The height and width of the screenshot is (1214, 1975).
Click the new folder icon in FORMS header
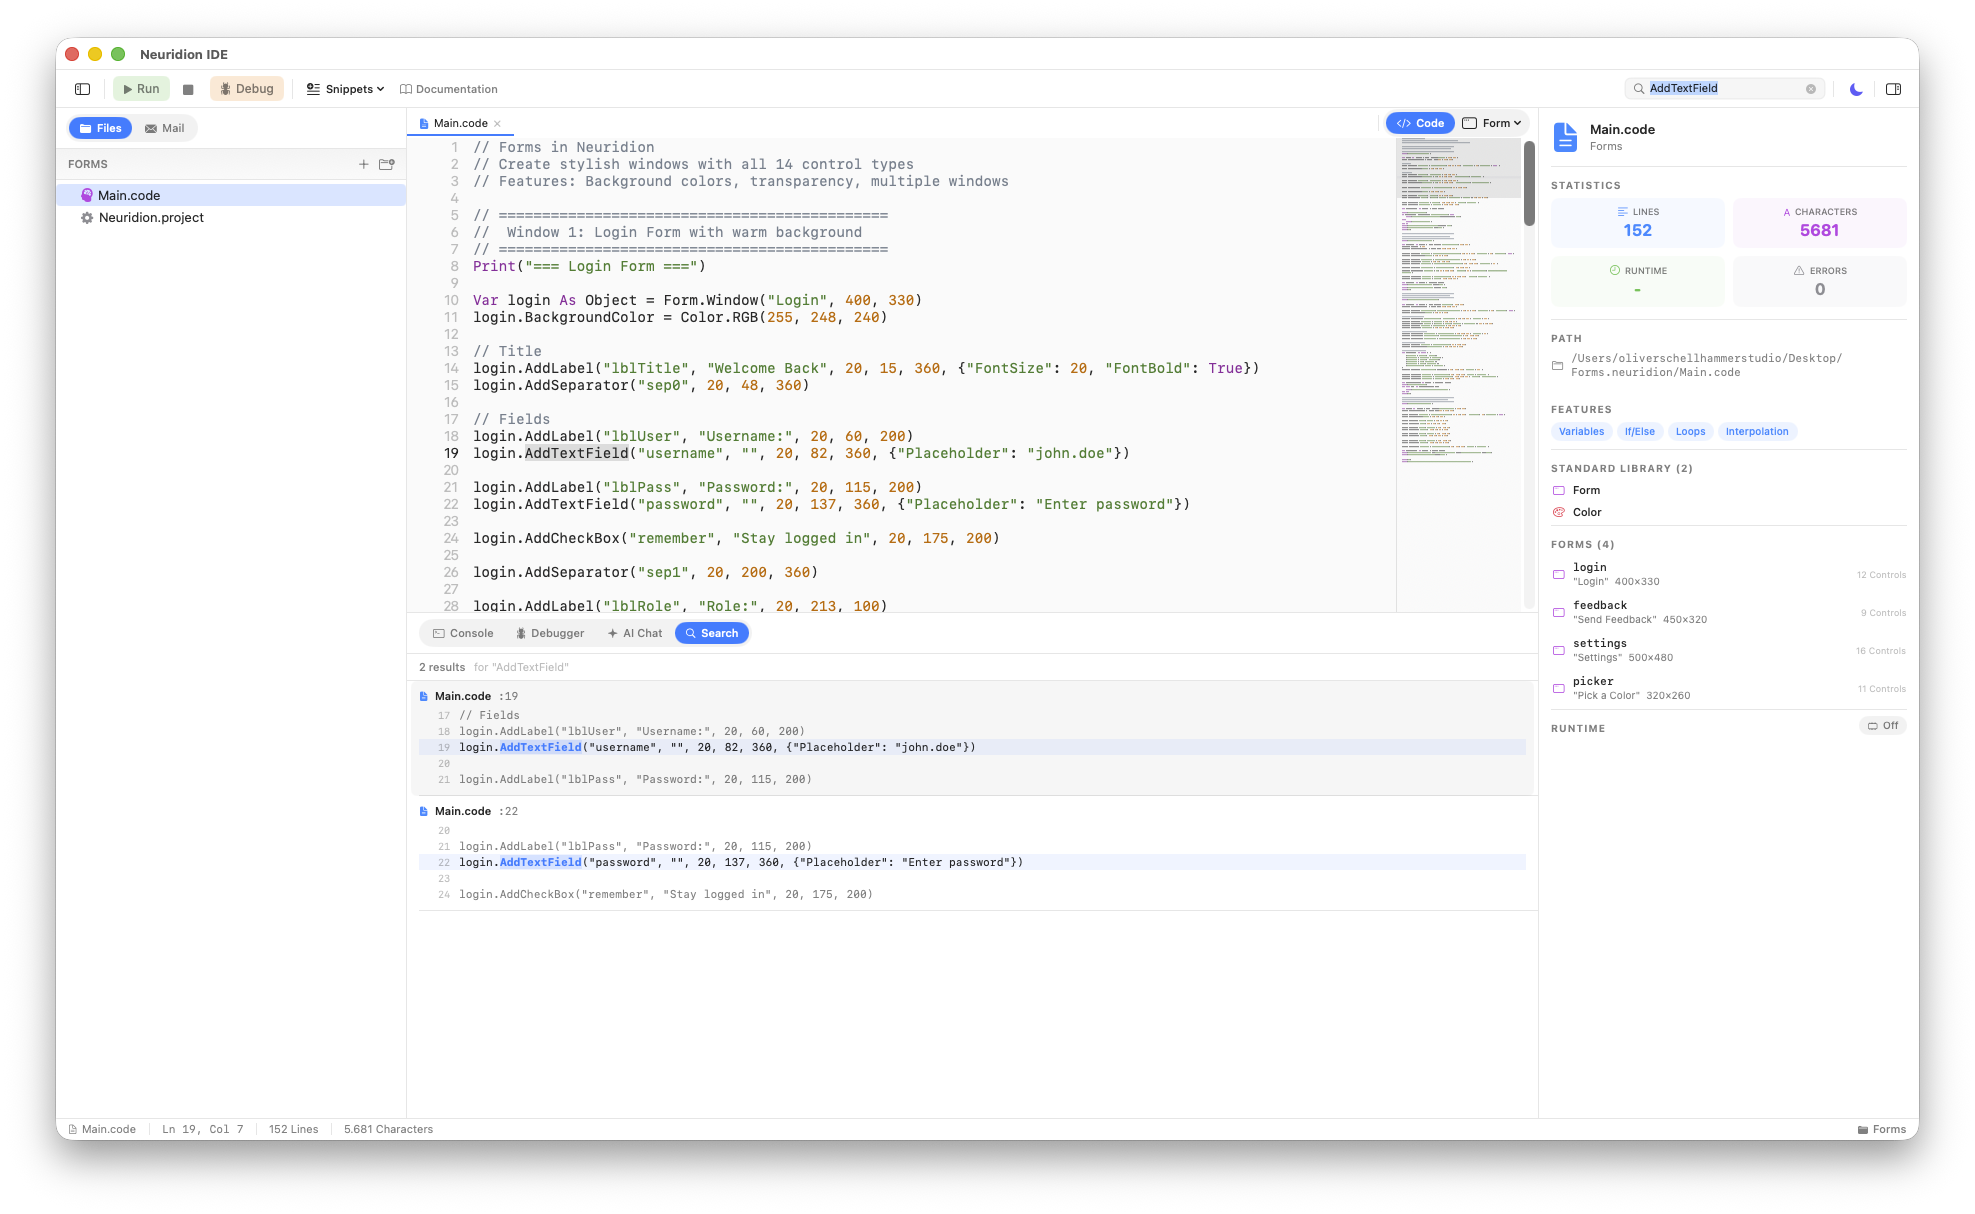[387, 164]
